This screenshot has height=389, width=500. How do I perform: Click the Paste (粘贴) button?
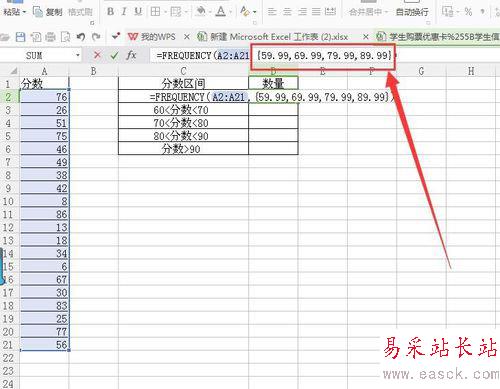click(x=12, y=12)
